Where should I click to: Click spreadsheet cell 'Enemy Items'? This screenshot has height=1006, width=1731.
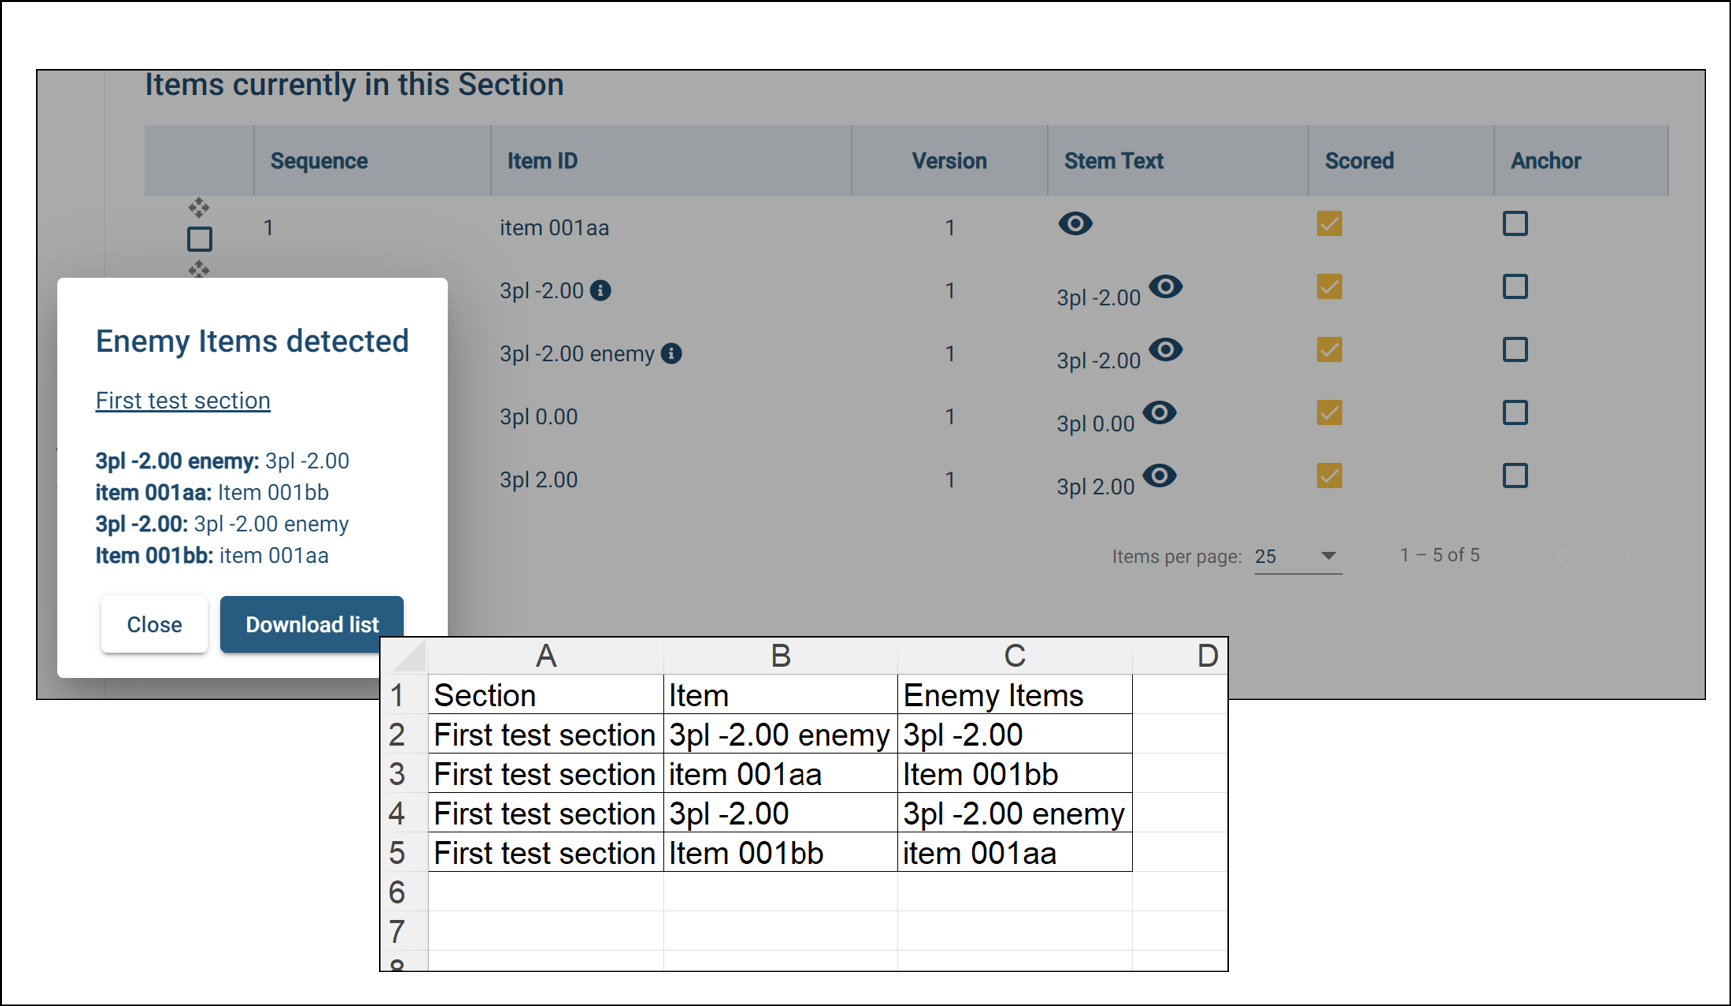tap(1015, 695)
